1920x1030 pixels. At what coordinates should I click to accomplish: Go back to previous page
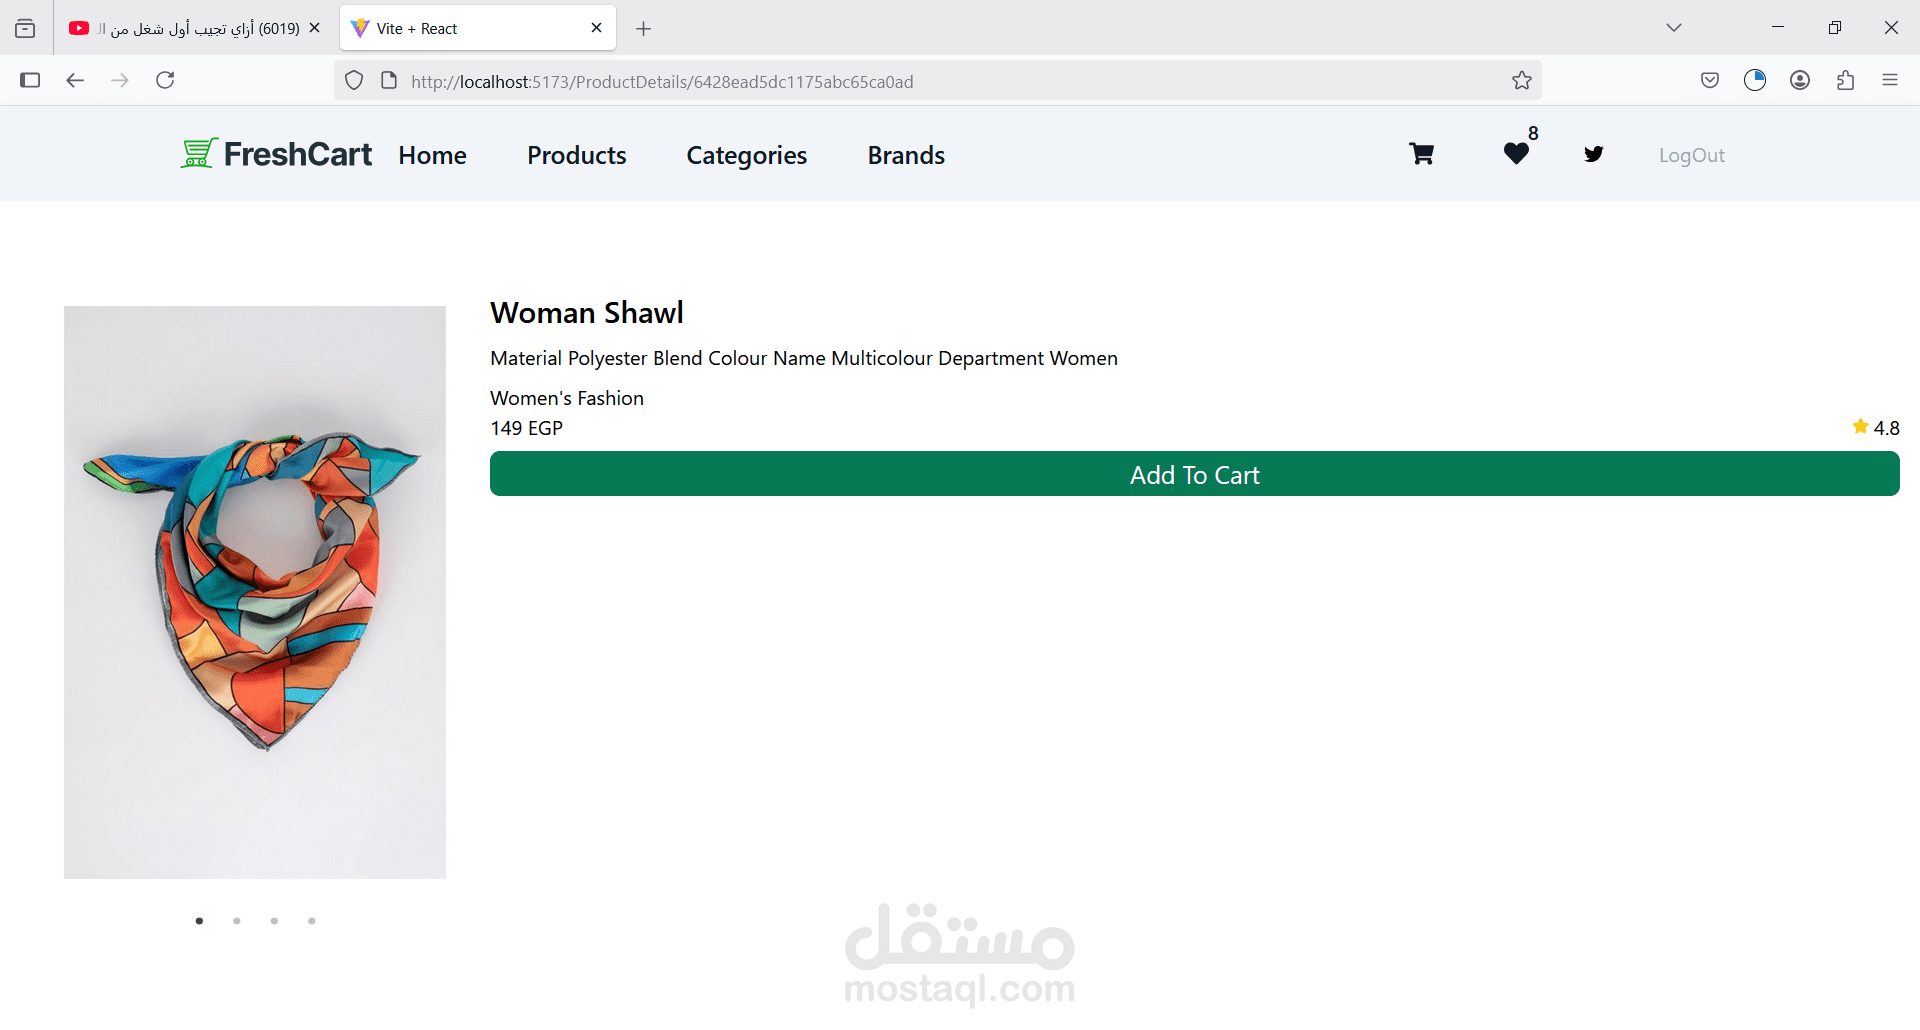click(75, 80)
